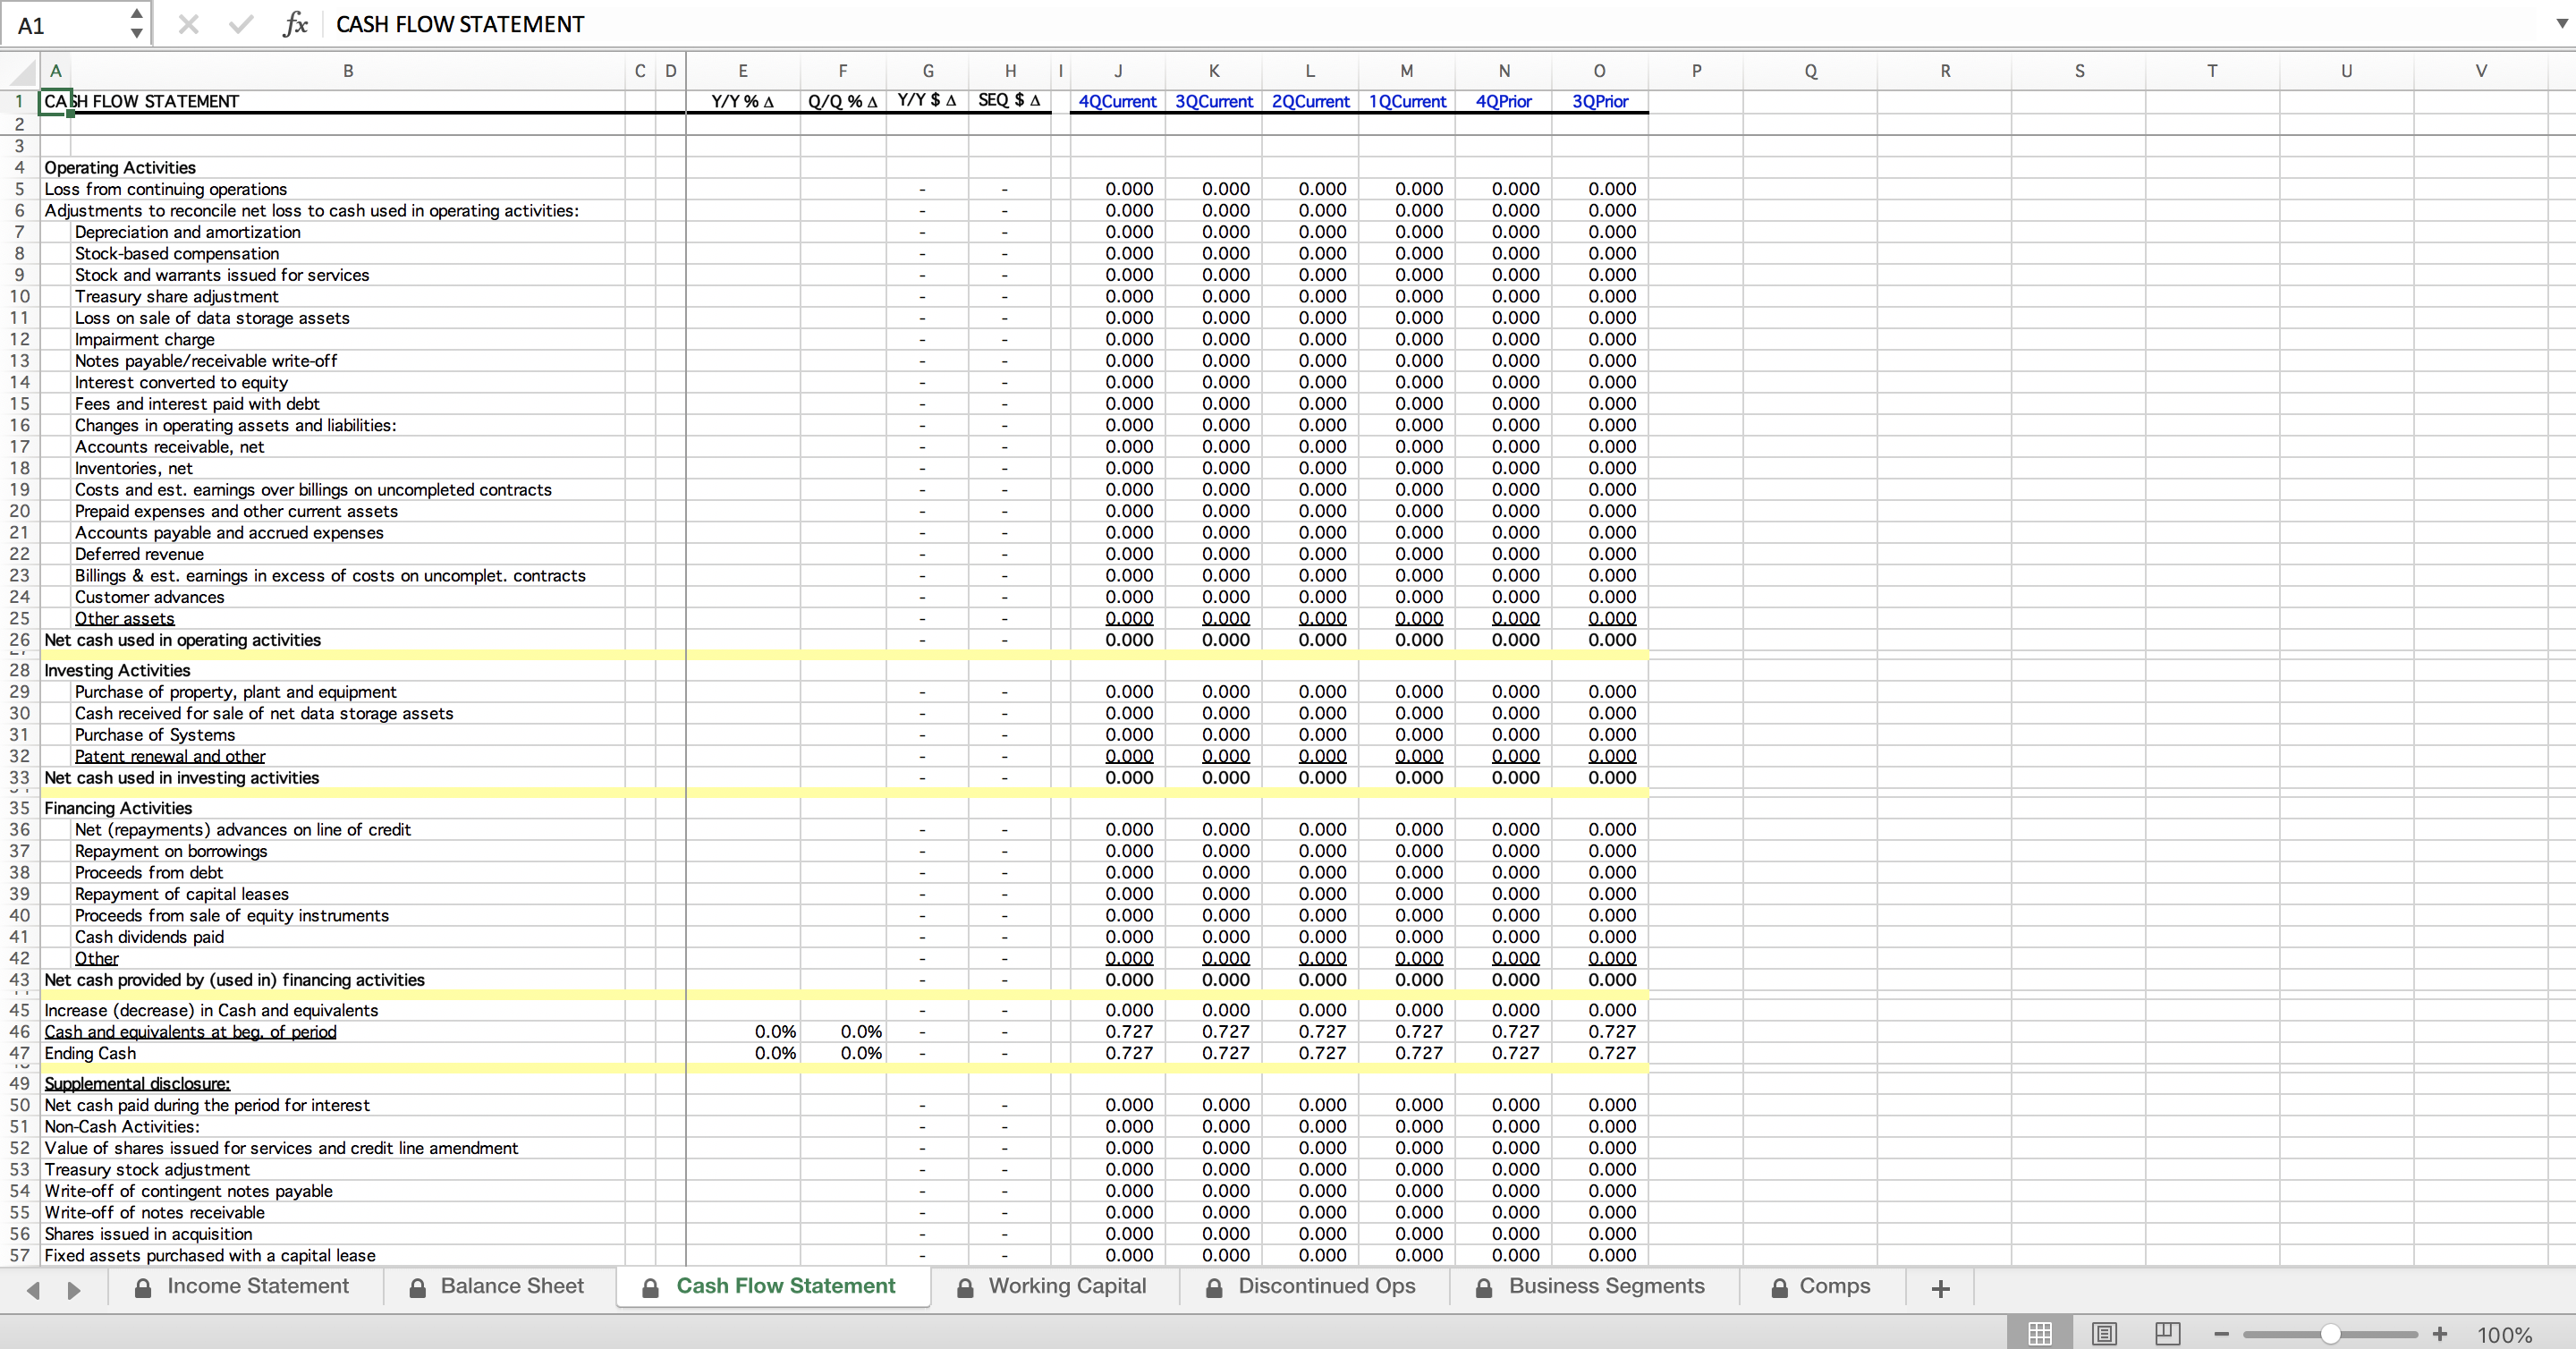2576x1349 pixels.
Task: Select Financing Activities heading cell
Action: 118,808
